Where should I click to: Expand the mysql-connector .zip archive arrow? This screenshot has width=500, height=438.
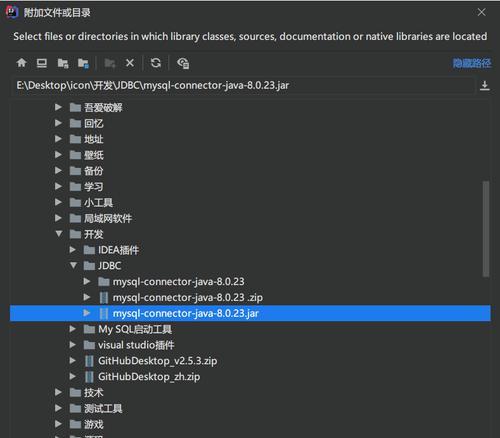tap(87, 297)
